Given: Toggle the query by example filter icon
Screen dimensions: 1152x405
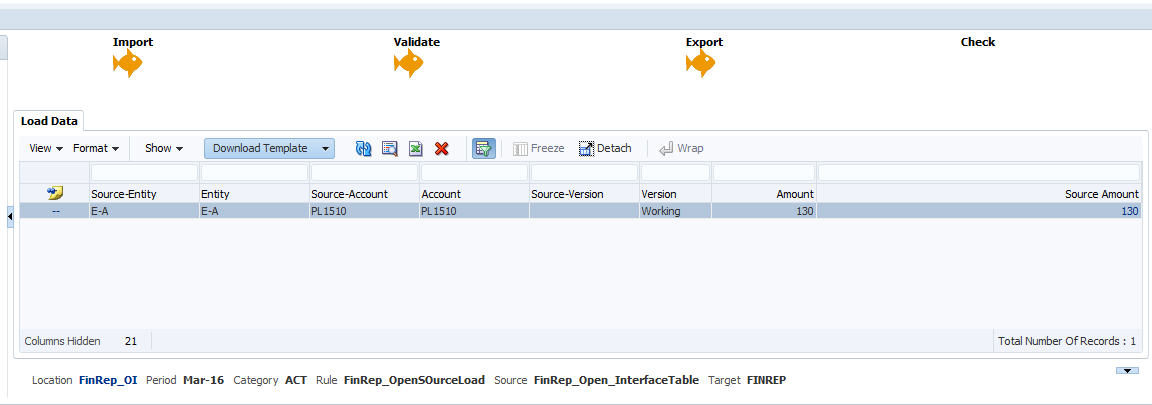Looking at the screenshot, I should tap(483, 148).
